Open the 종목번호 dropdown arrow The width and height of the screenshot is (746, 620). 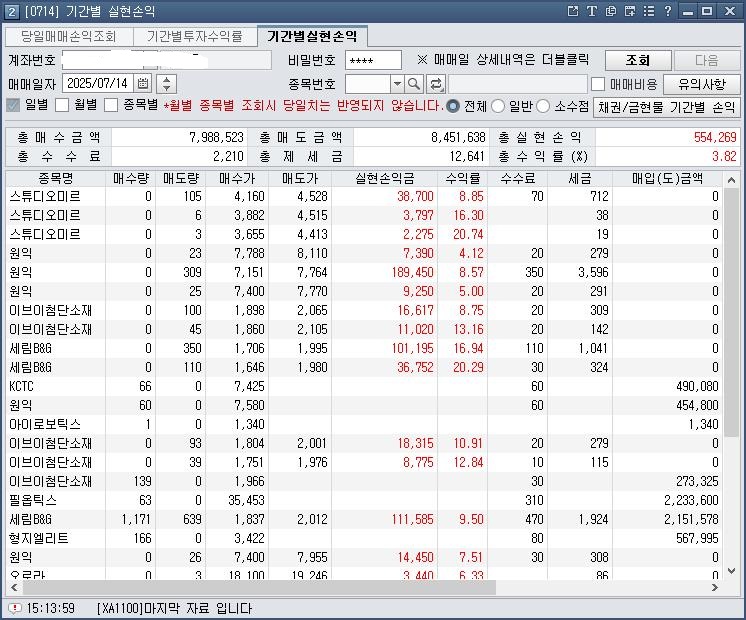tap(397, 84)
